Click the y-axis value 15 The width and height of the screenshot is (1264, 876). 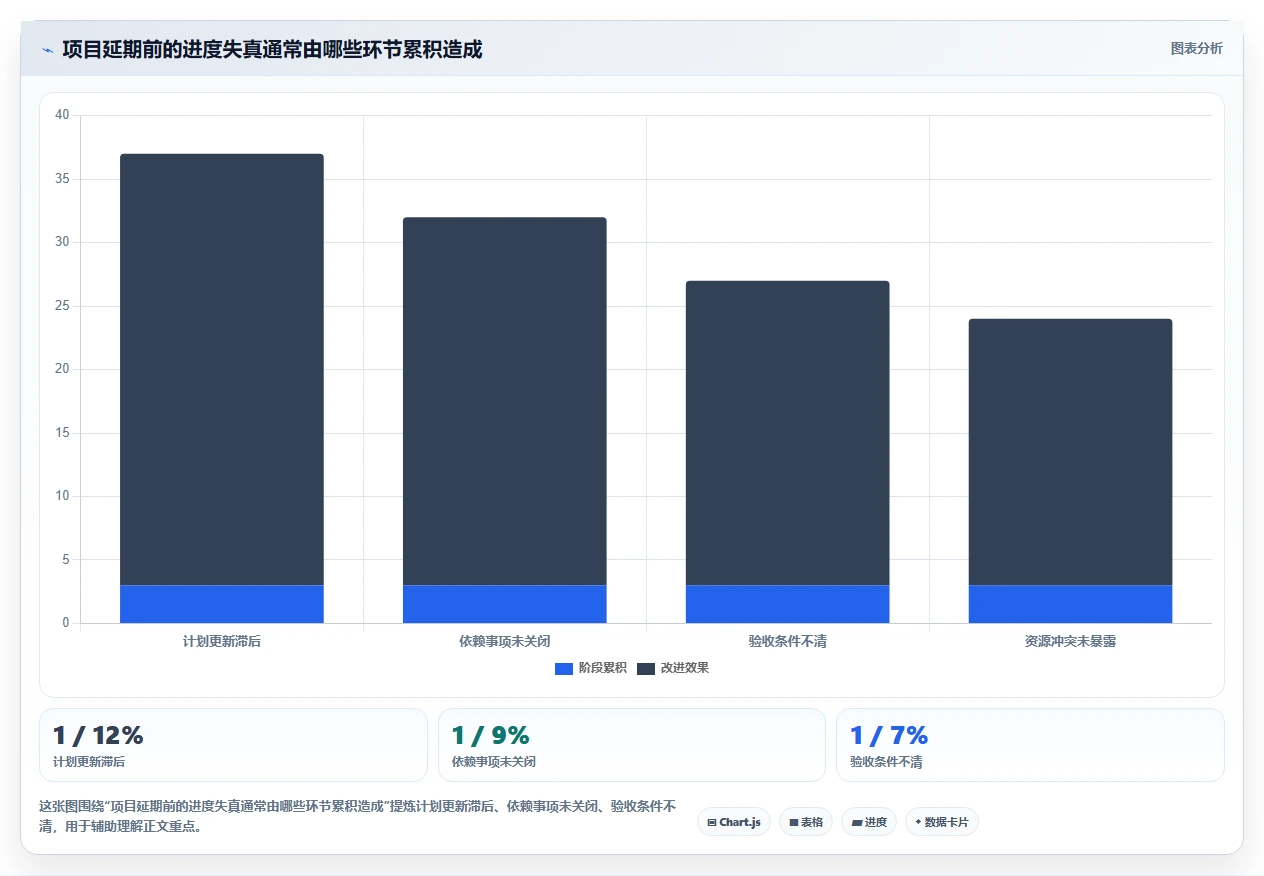[x=62, y=433]
